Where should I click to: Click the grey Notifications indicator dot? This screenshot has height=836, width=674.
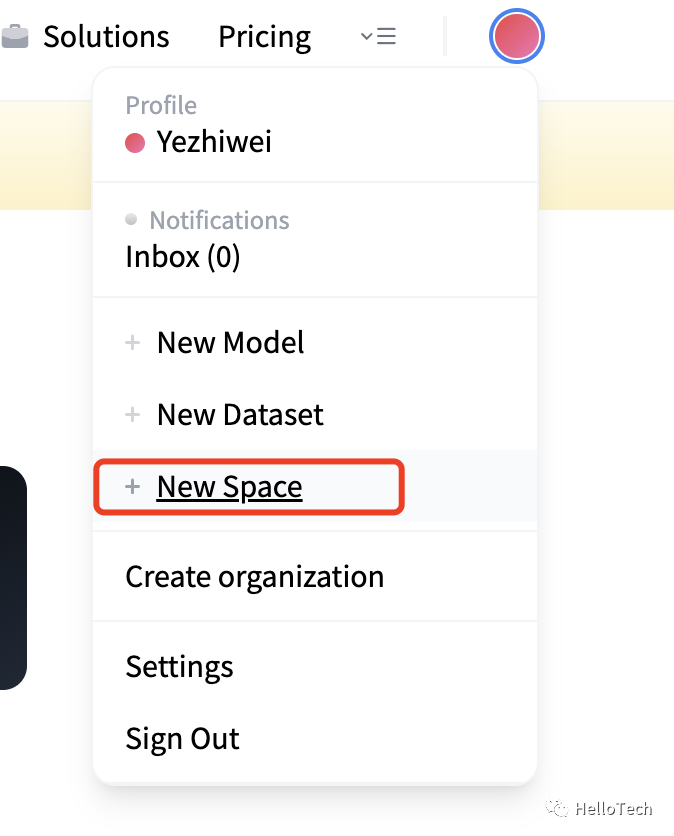coord(131,219)
